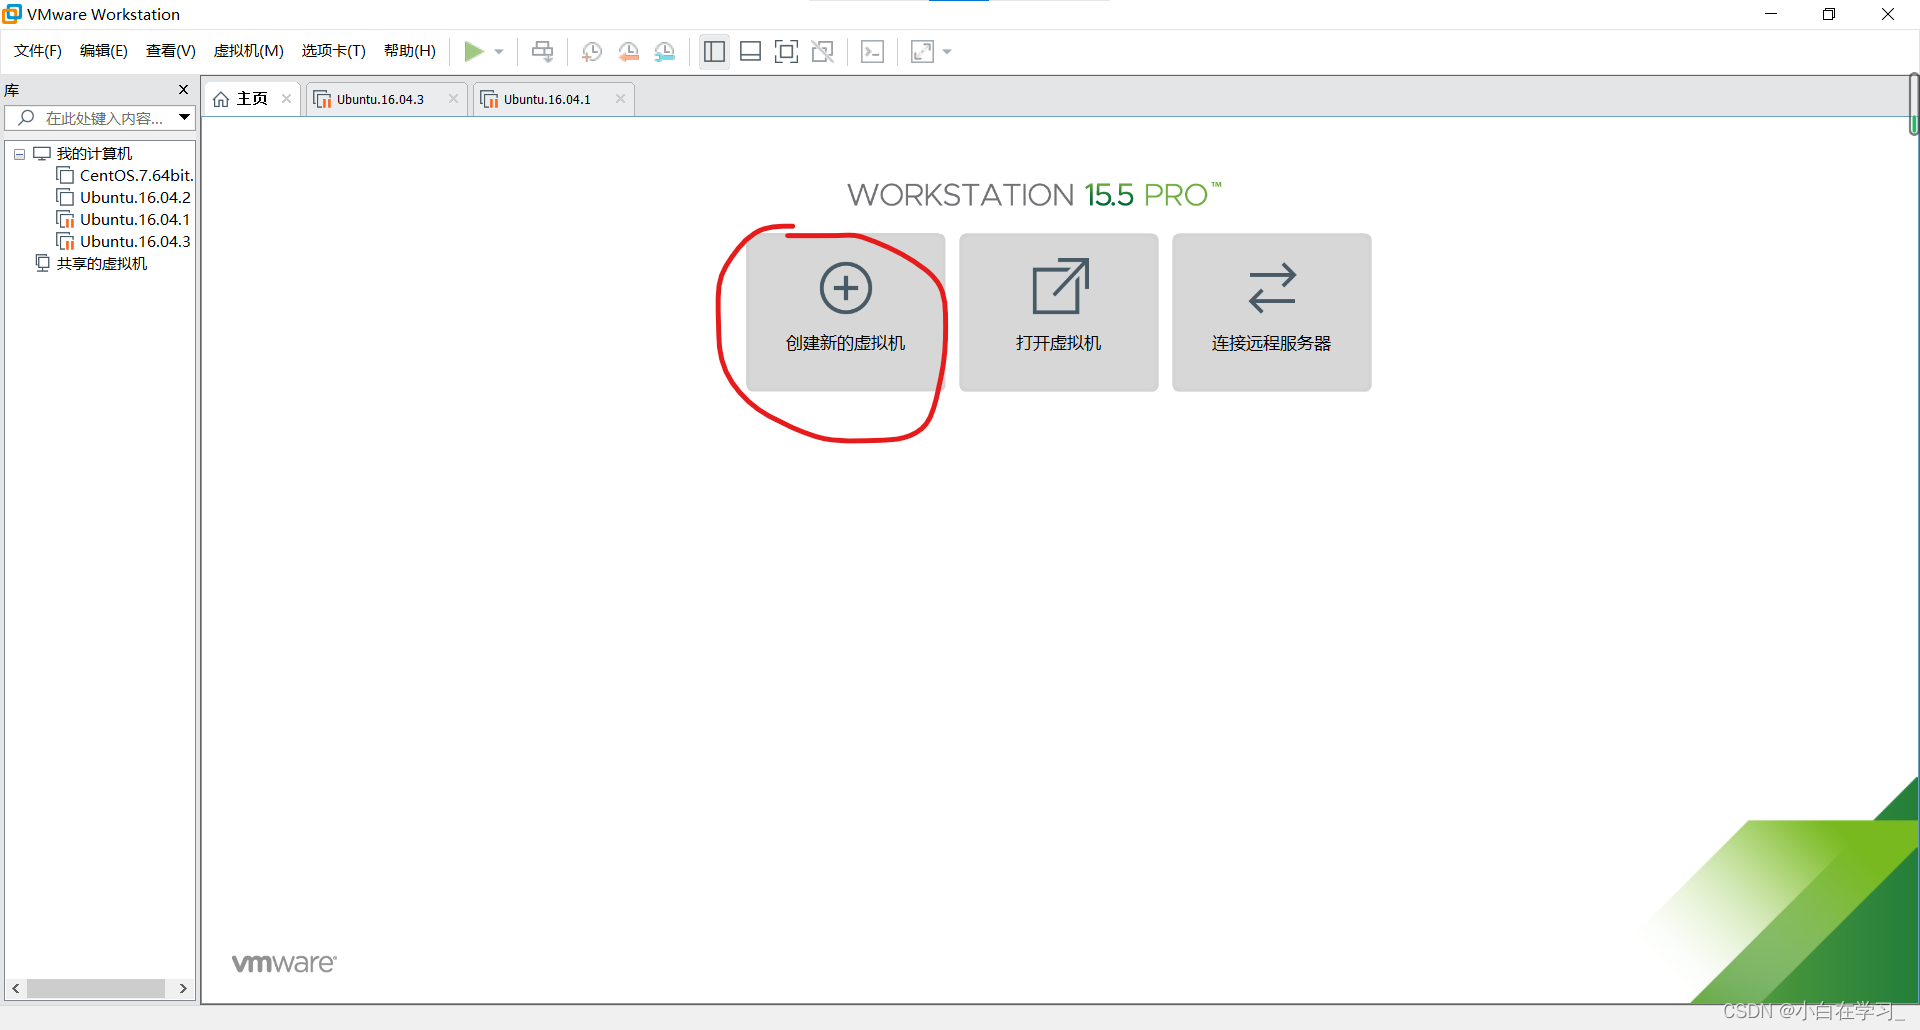The image size is (1920, 1030).
Task: Take a new snapshot of the VM
Action: (591, 51)
